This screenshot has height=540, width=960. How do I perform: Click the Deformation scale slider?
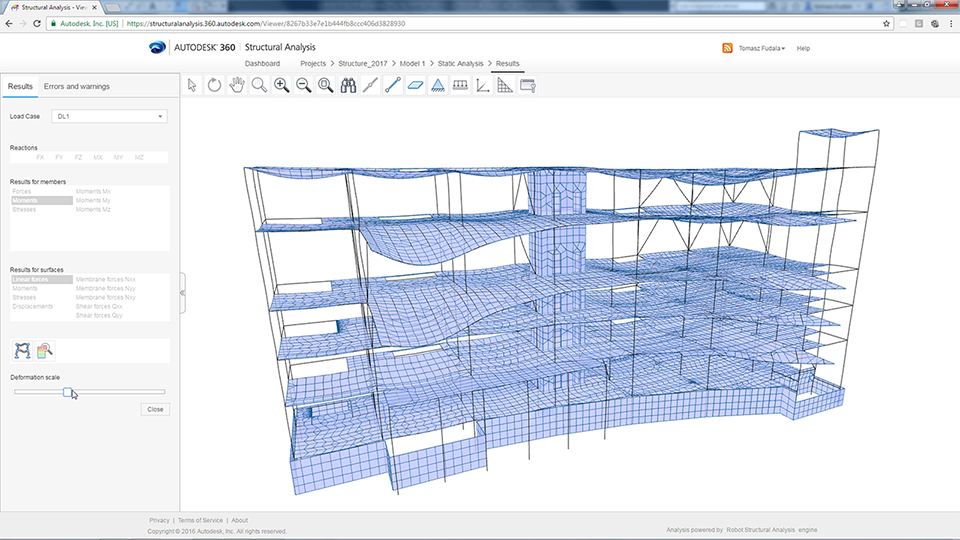point(68,392)
